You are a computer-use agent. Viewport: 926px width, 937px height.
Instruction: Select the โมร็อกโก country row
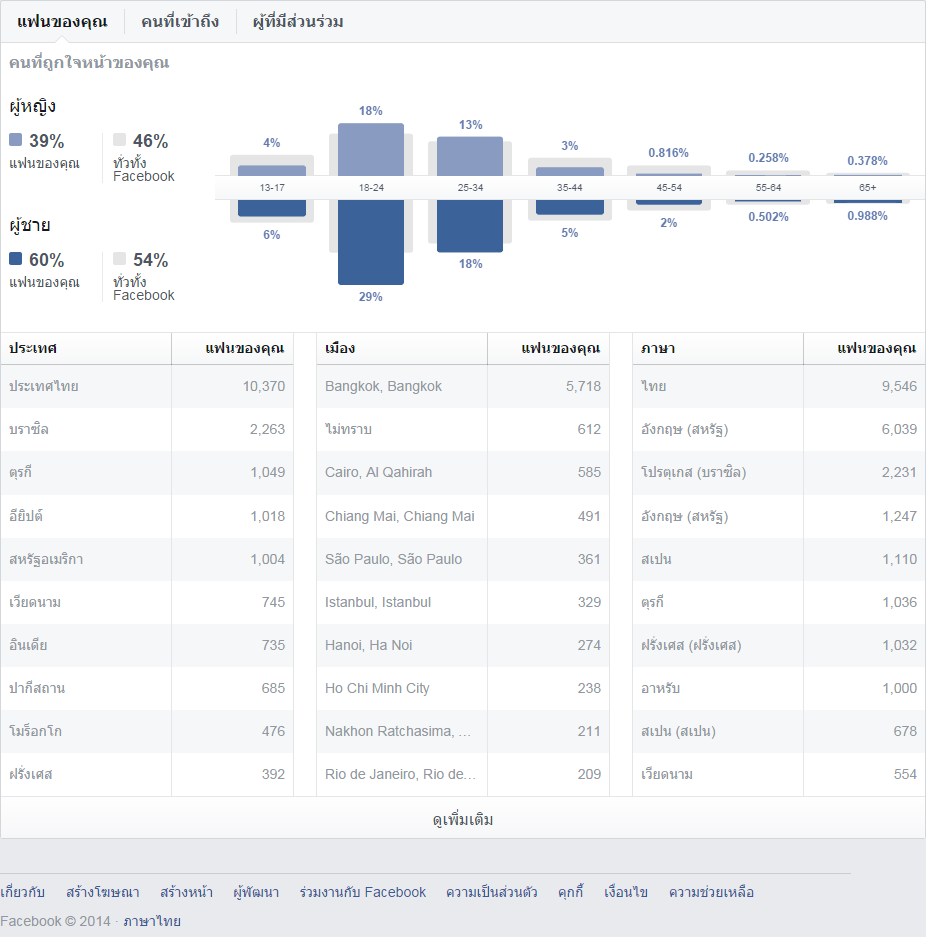147,731
